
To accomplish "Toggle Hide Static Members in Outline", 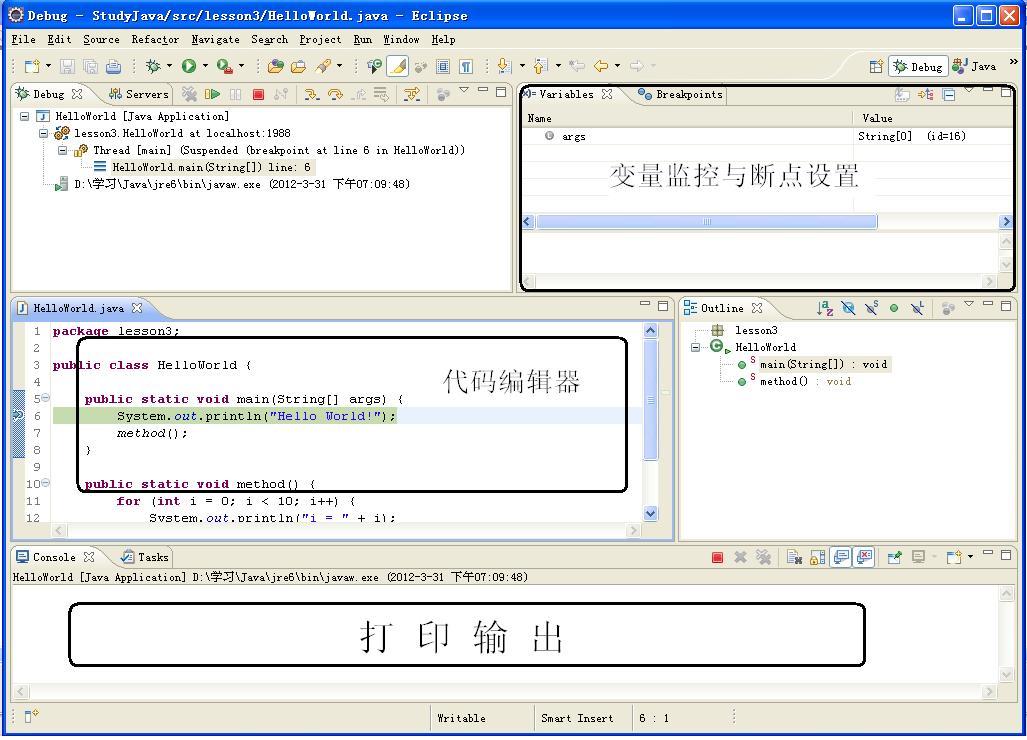I will (871, 308).
